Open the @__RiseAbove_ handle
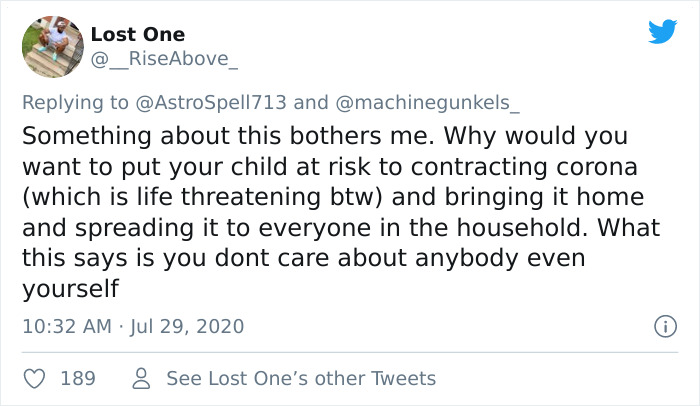Screen dimensions: 700x406 [x=165, y=59]
